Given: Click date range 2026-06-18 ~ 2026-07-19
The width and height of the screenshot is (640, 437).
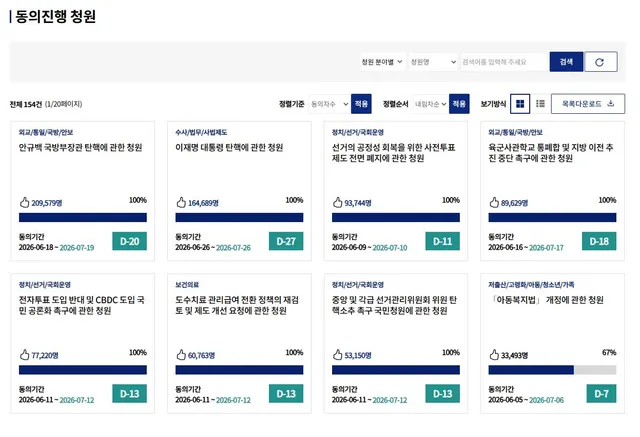Looking at the screenshot, I should (x=56, y=248).
